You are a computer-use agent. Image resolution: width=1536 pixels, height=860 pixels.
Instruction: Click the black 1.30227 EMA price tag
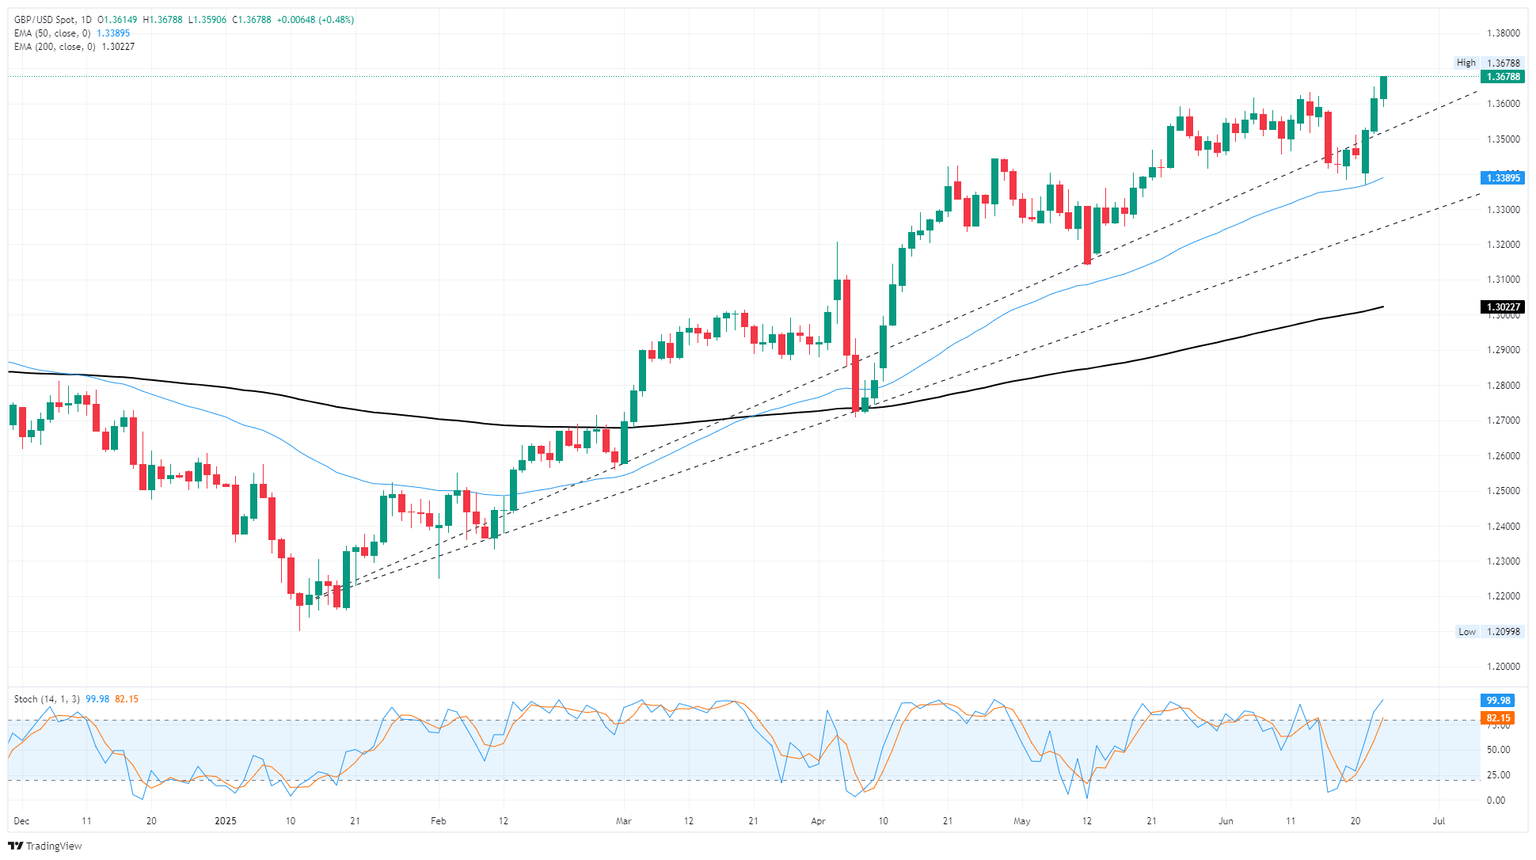tap(1503, 307)
